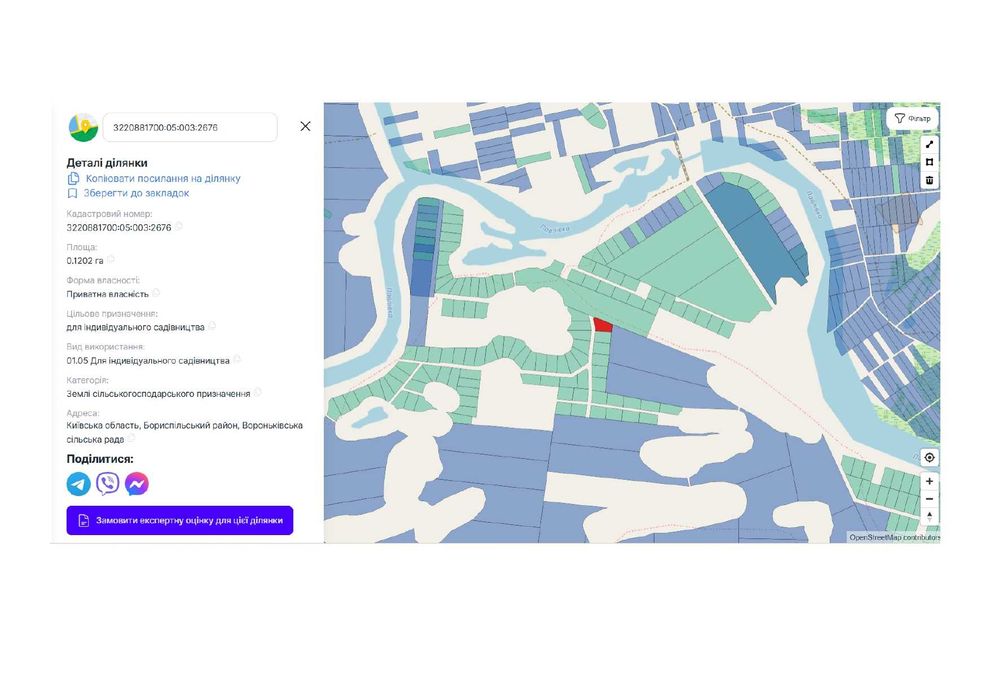
Task: Zoom out of the map
Action: point(929,498)
